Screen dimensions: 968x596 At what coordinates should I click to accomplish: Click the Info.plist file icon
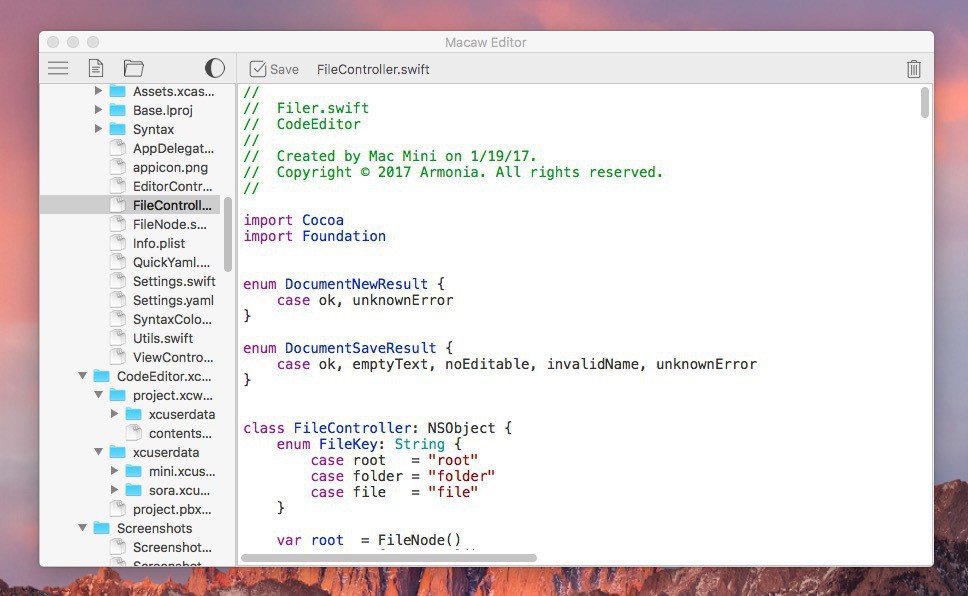(118, 243)
